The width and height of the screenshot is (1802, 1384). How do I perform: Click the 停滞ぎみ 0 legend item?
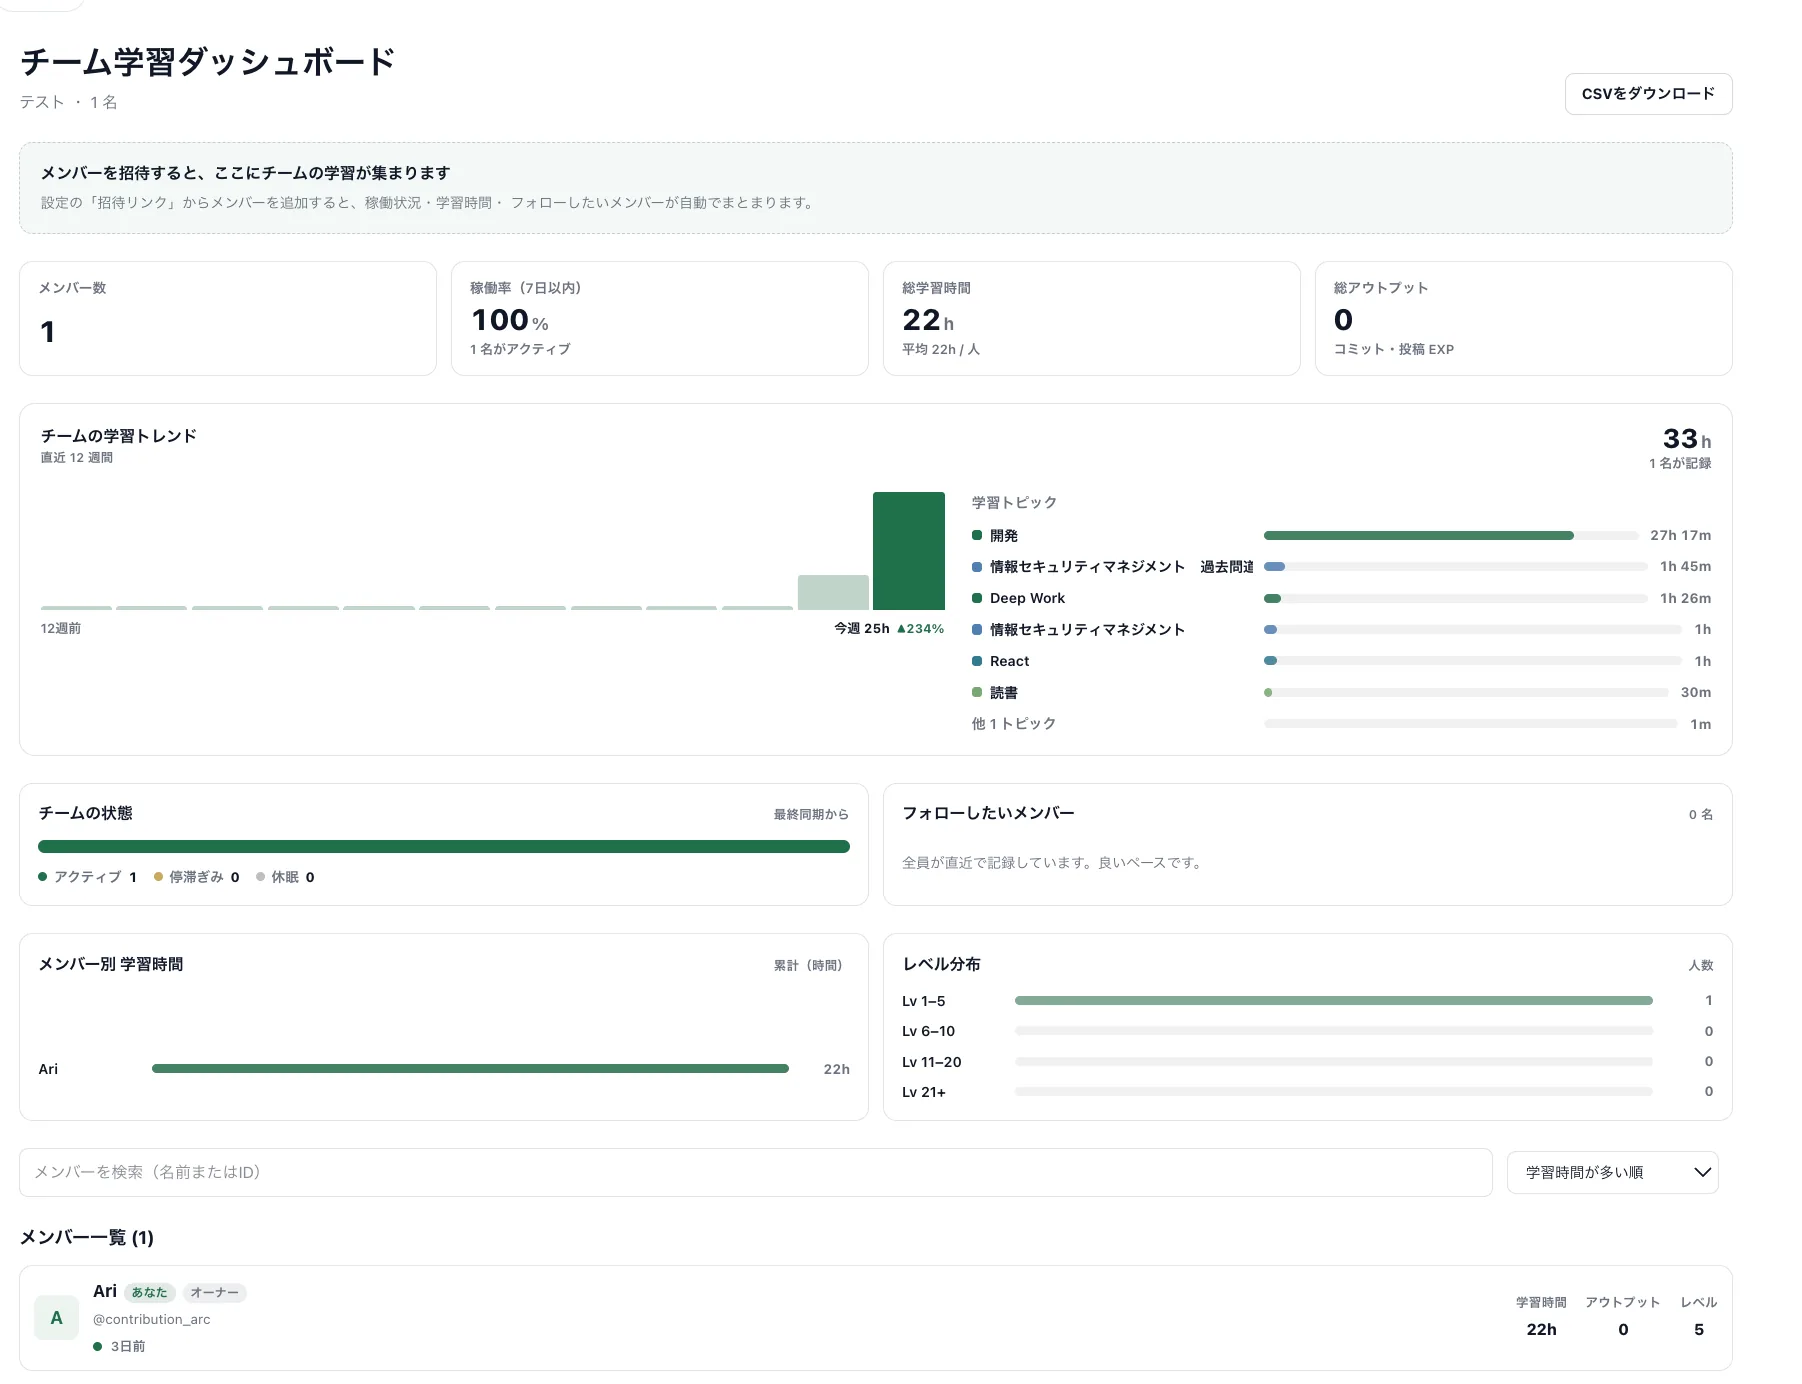[196, 877]
